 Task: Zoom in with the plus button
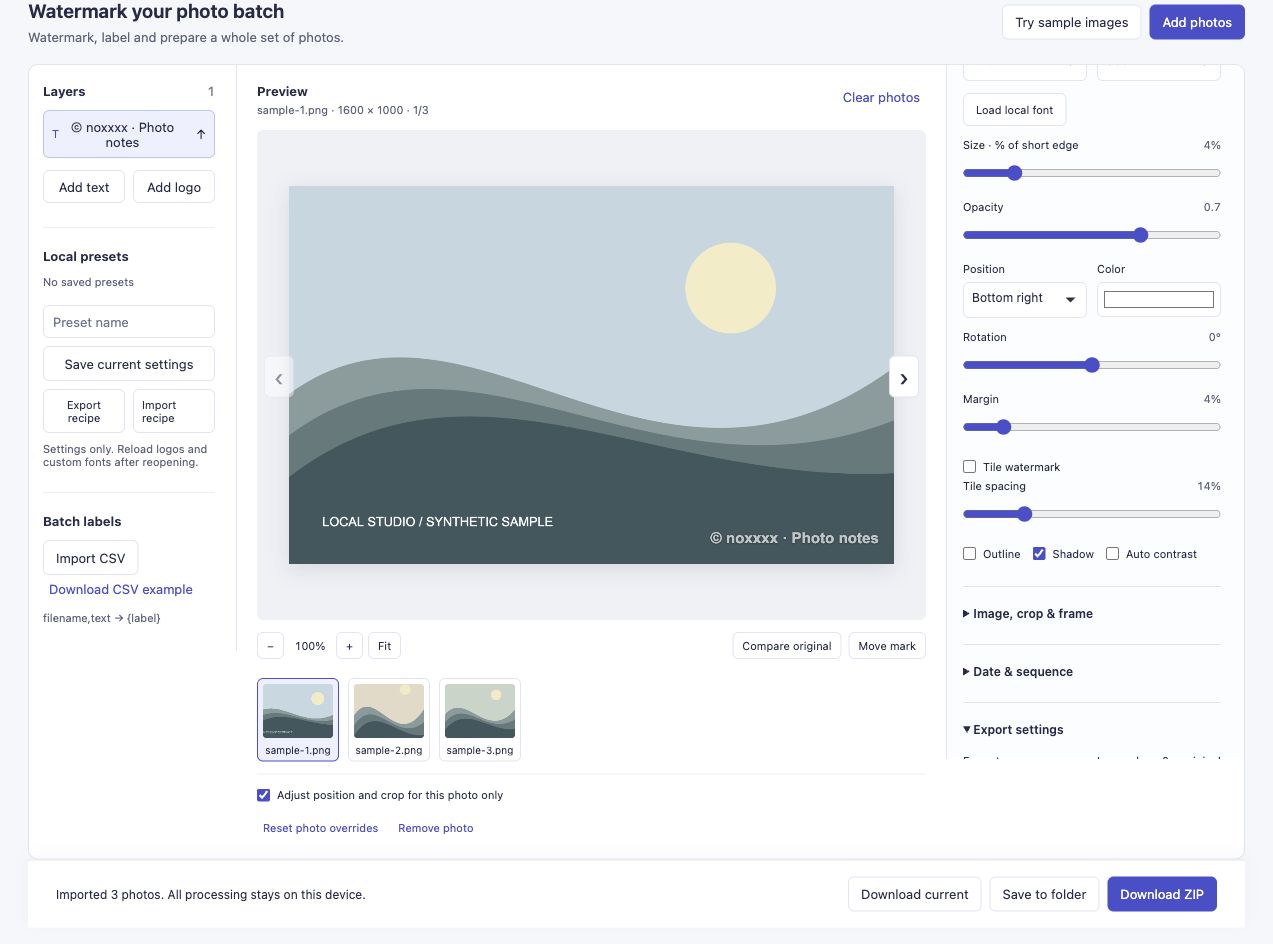[x=349, y=646]
